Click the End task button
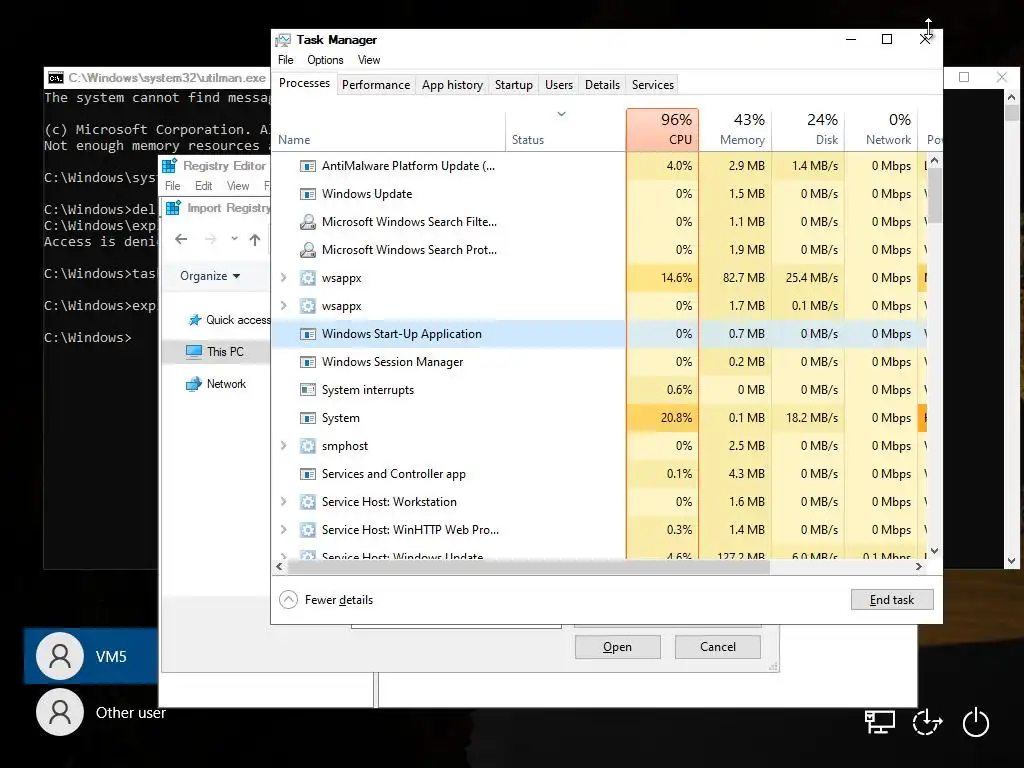 [x=892, y=600]
